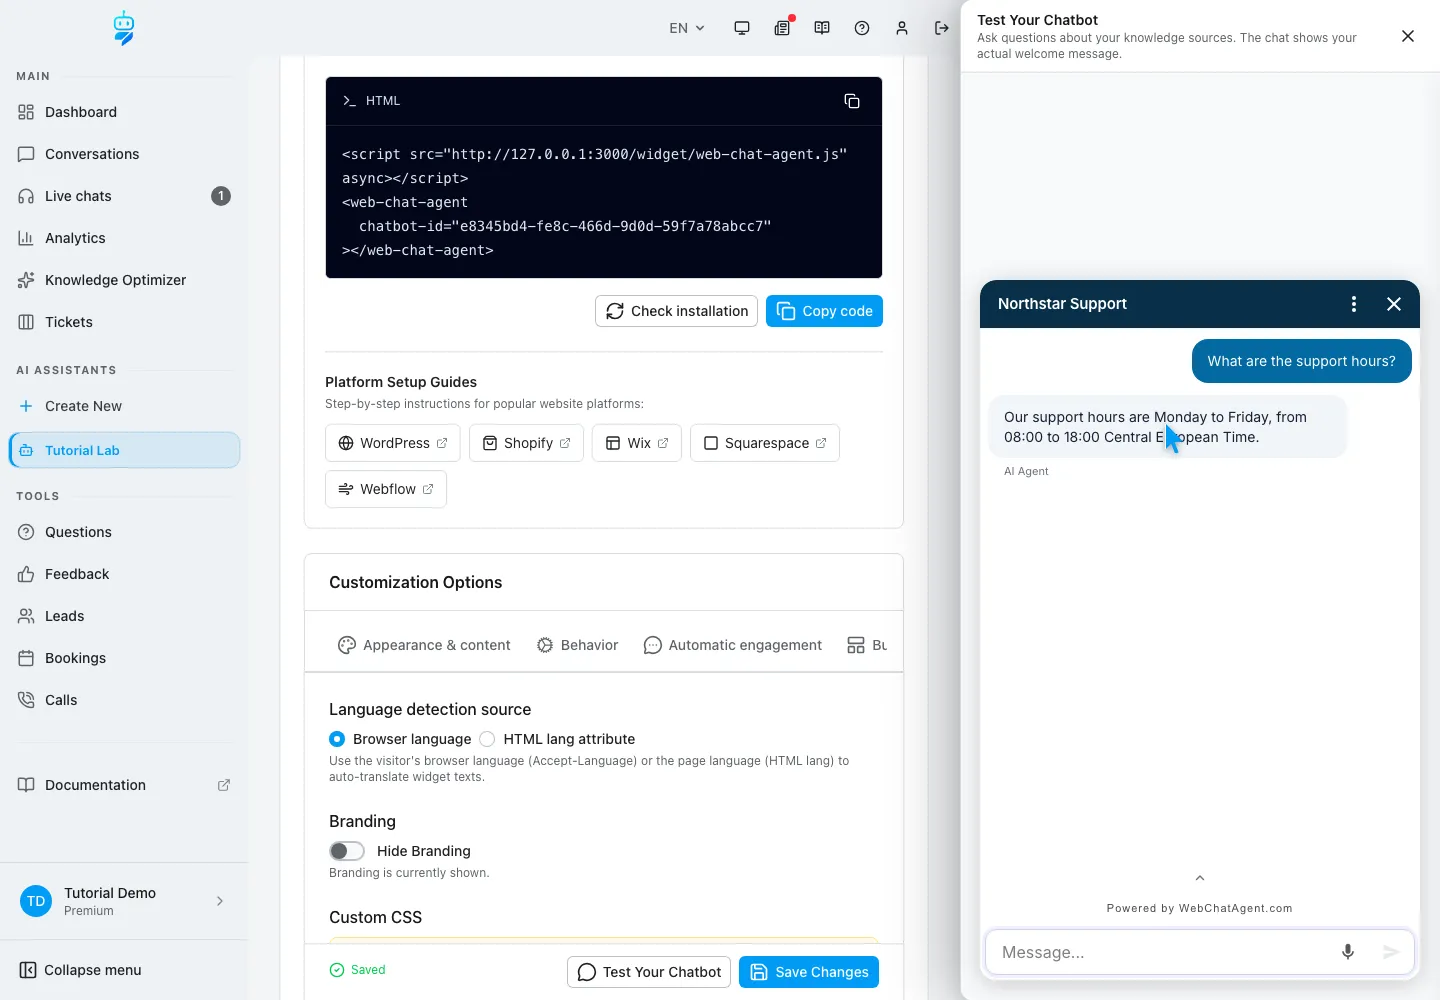1440x1000 pixels.
Task: Open user profile icon in header
Action: coord(902,28)
